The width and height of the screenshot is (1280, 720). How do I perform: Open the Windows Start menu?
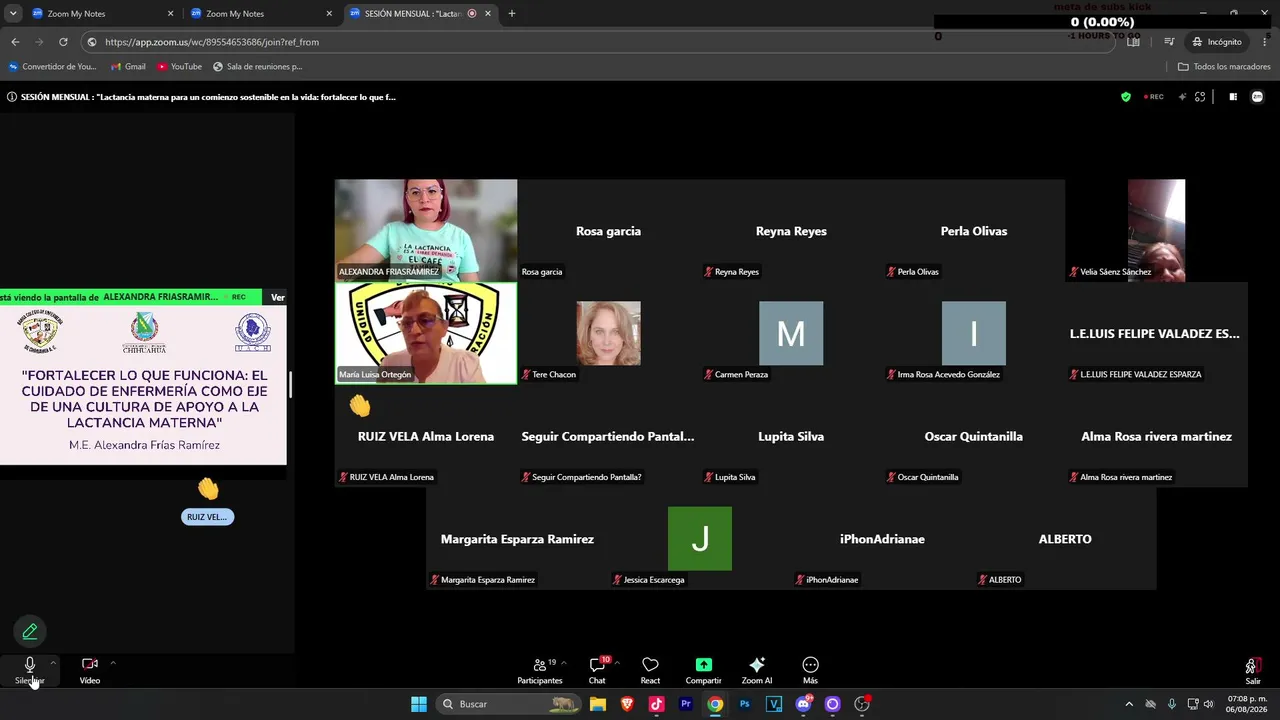[419, 704]
